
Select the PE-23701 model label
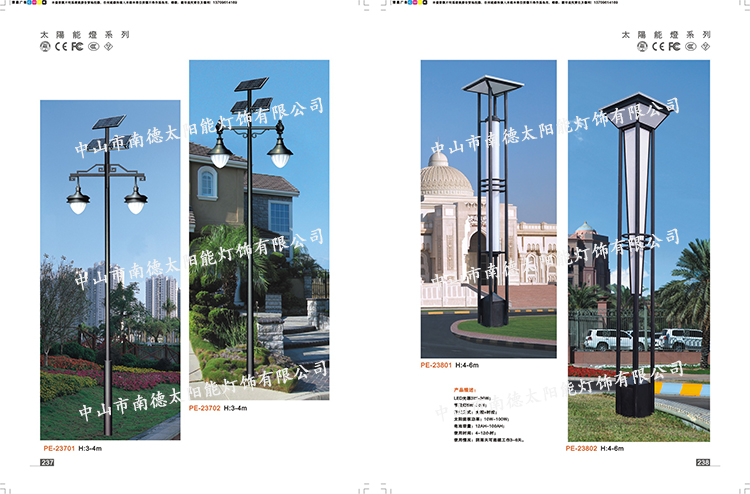click(x=59, y=449)
